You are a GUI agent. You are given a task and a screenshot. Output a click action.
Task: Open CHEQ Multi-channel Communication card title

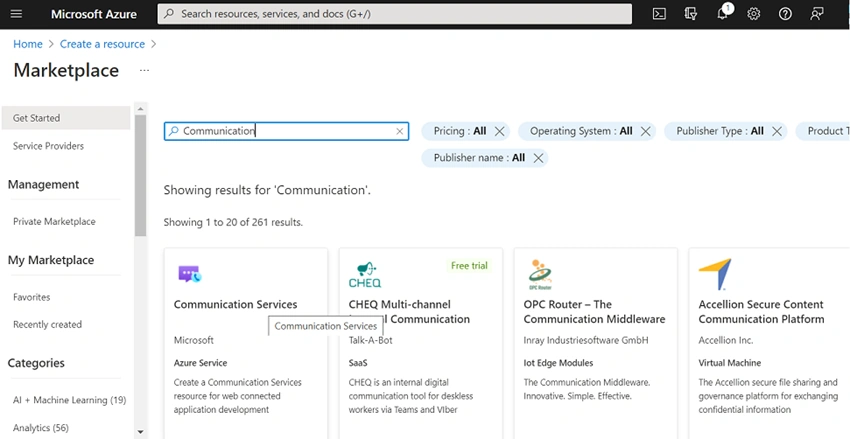click(409, 312)
